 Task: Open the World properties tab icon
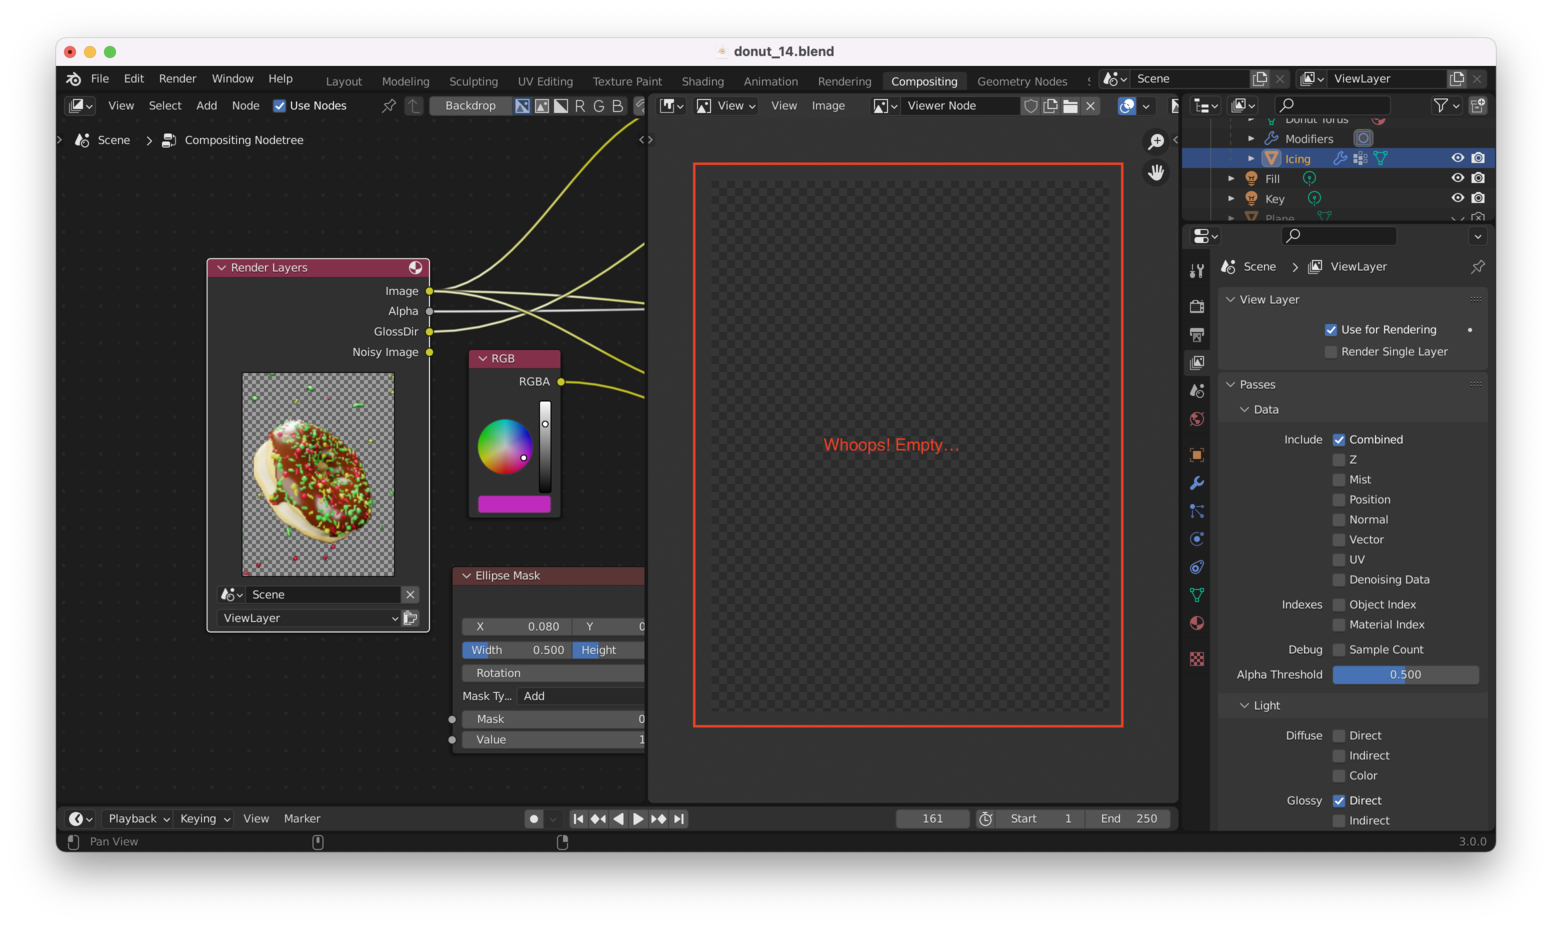click(1197, 419)
